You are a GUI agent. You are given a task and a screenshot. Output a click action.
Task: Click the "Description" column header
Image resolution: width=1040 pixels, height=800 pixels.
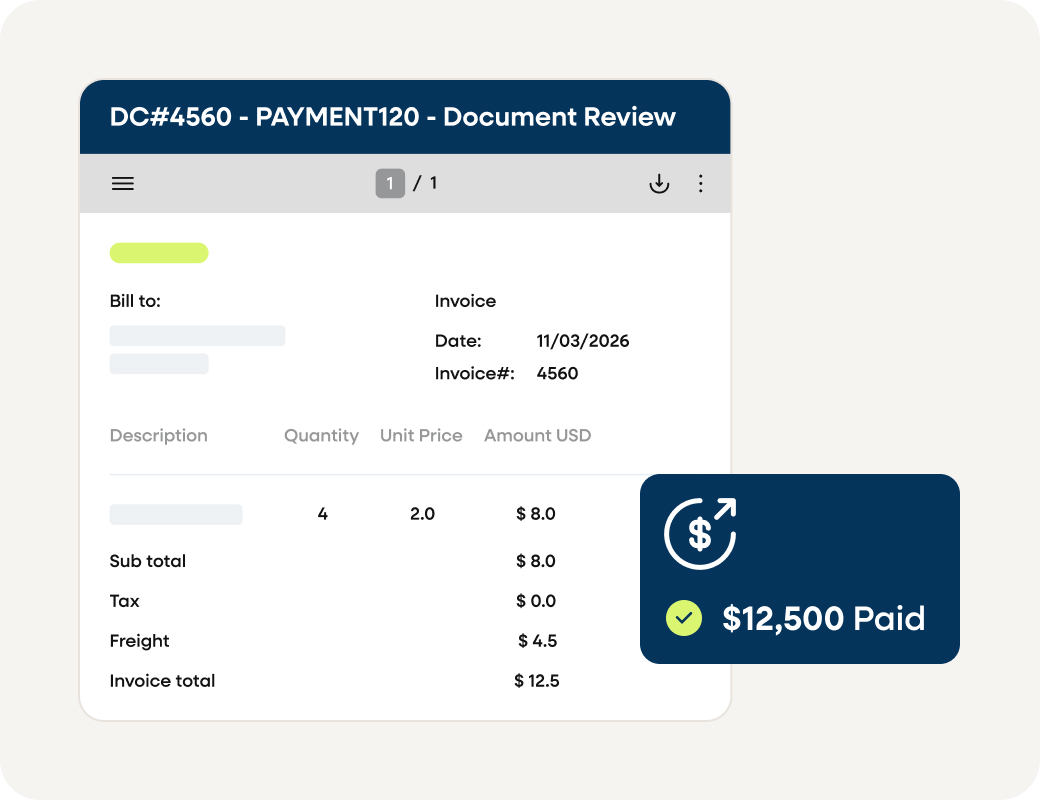[159, 436]
